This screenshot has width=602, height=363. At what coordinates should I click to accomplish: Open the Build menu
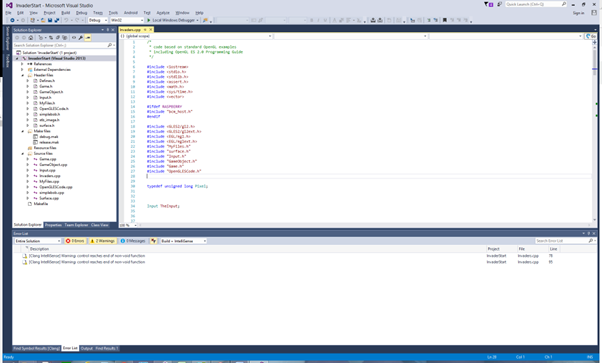[x=66, y=13]
